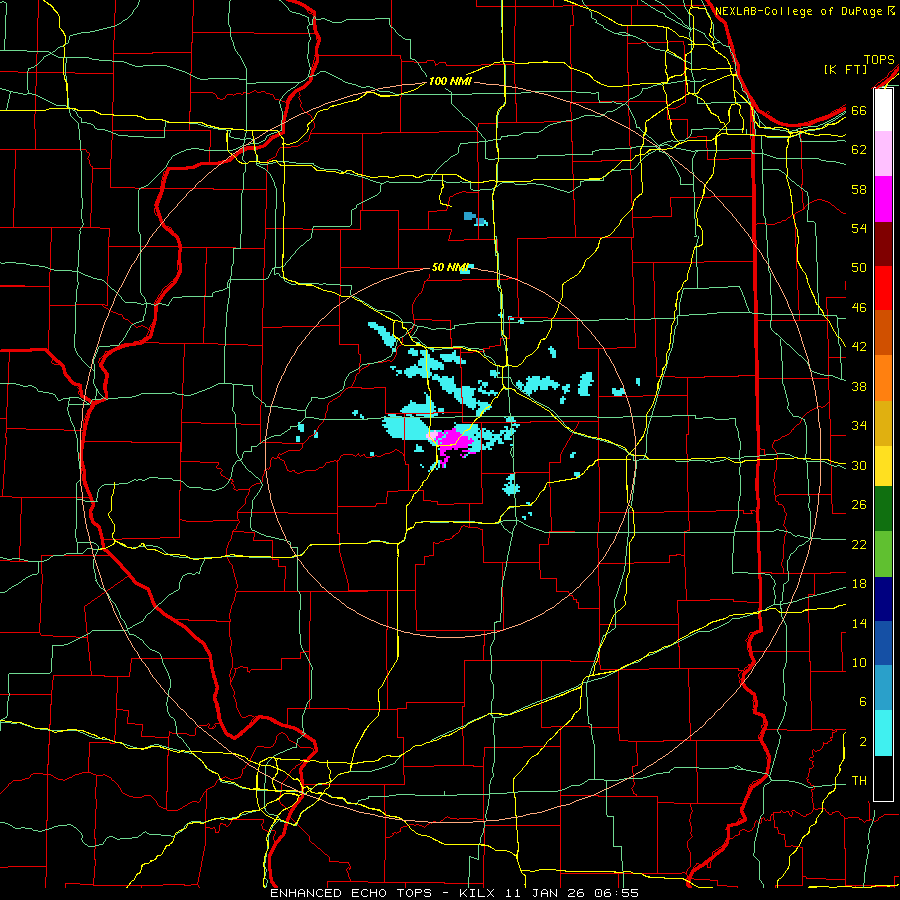
Task: Click the "NEXLAB-College of DuPage" credit text
Action: (x=800, y=11)
